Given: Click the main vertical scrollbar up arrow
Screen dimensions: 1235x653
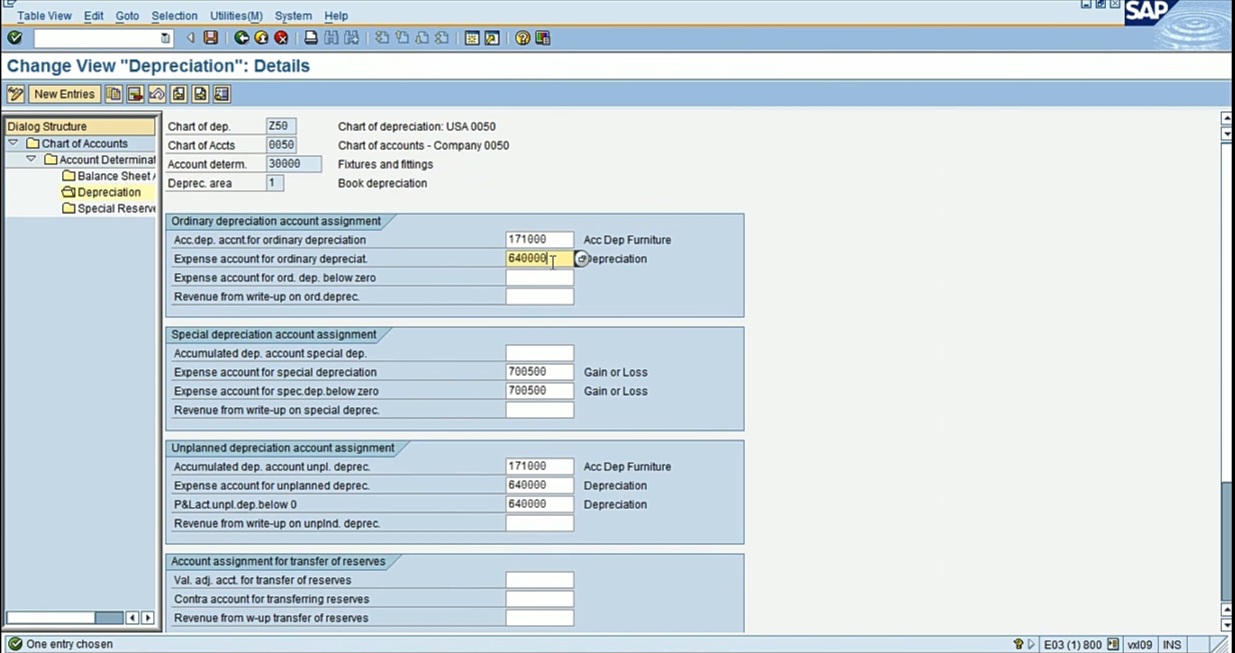Looking at the screenshot, I should click(1227, 118).
